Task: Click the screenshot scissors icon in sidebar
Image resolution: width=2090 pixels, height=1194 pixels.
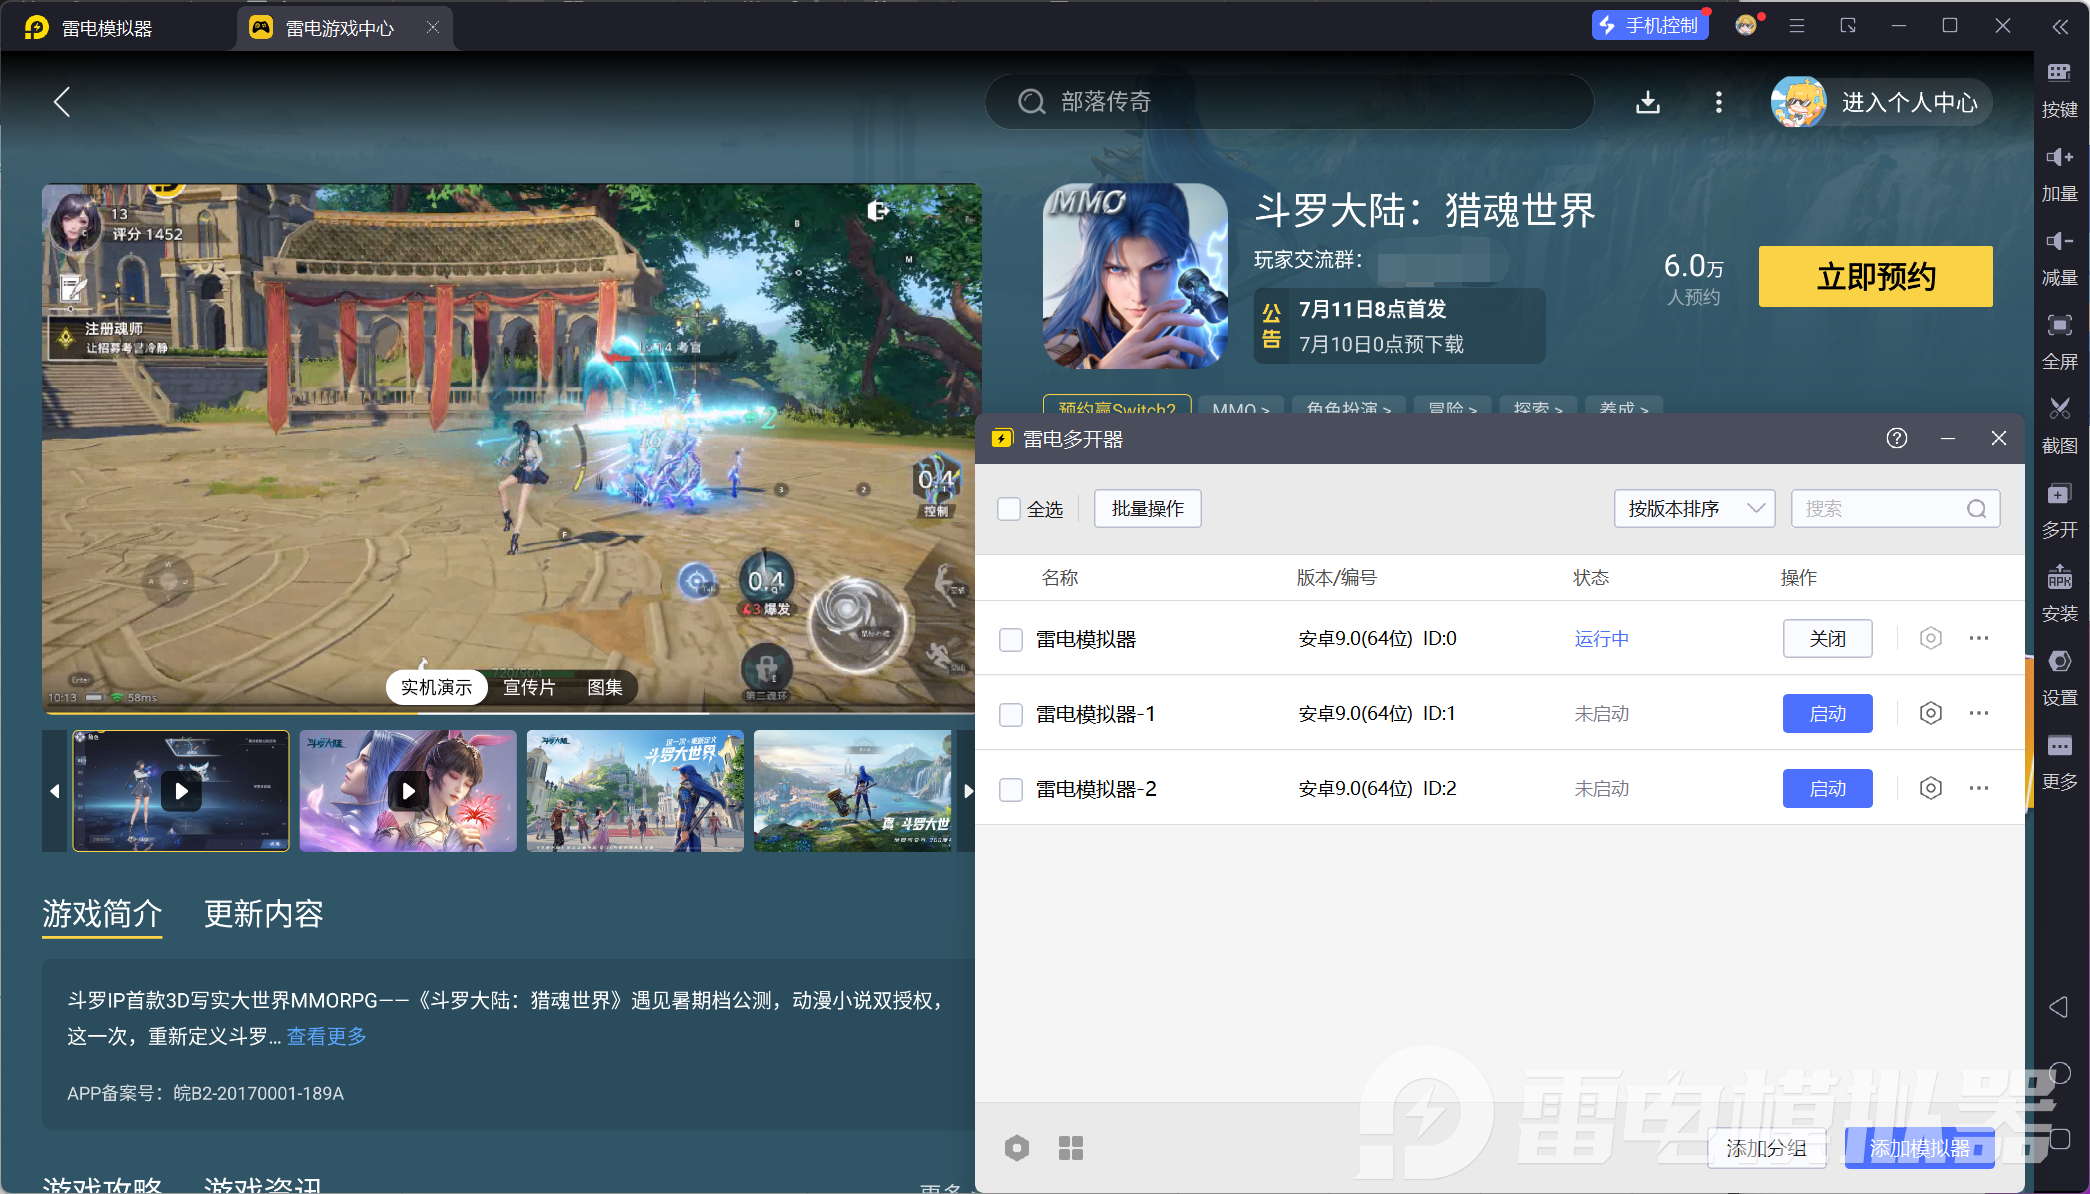Action: (x=2059, y=409)
